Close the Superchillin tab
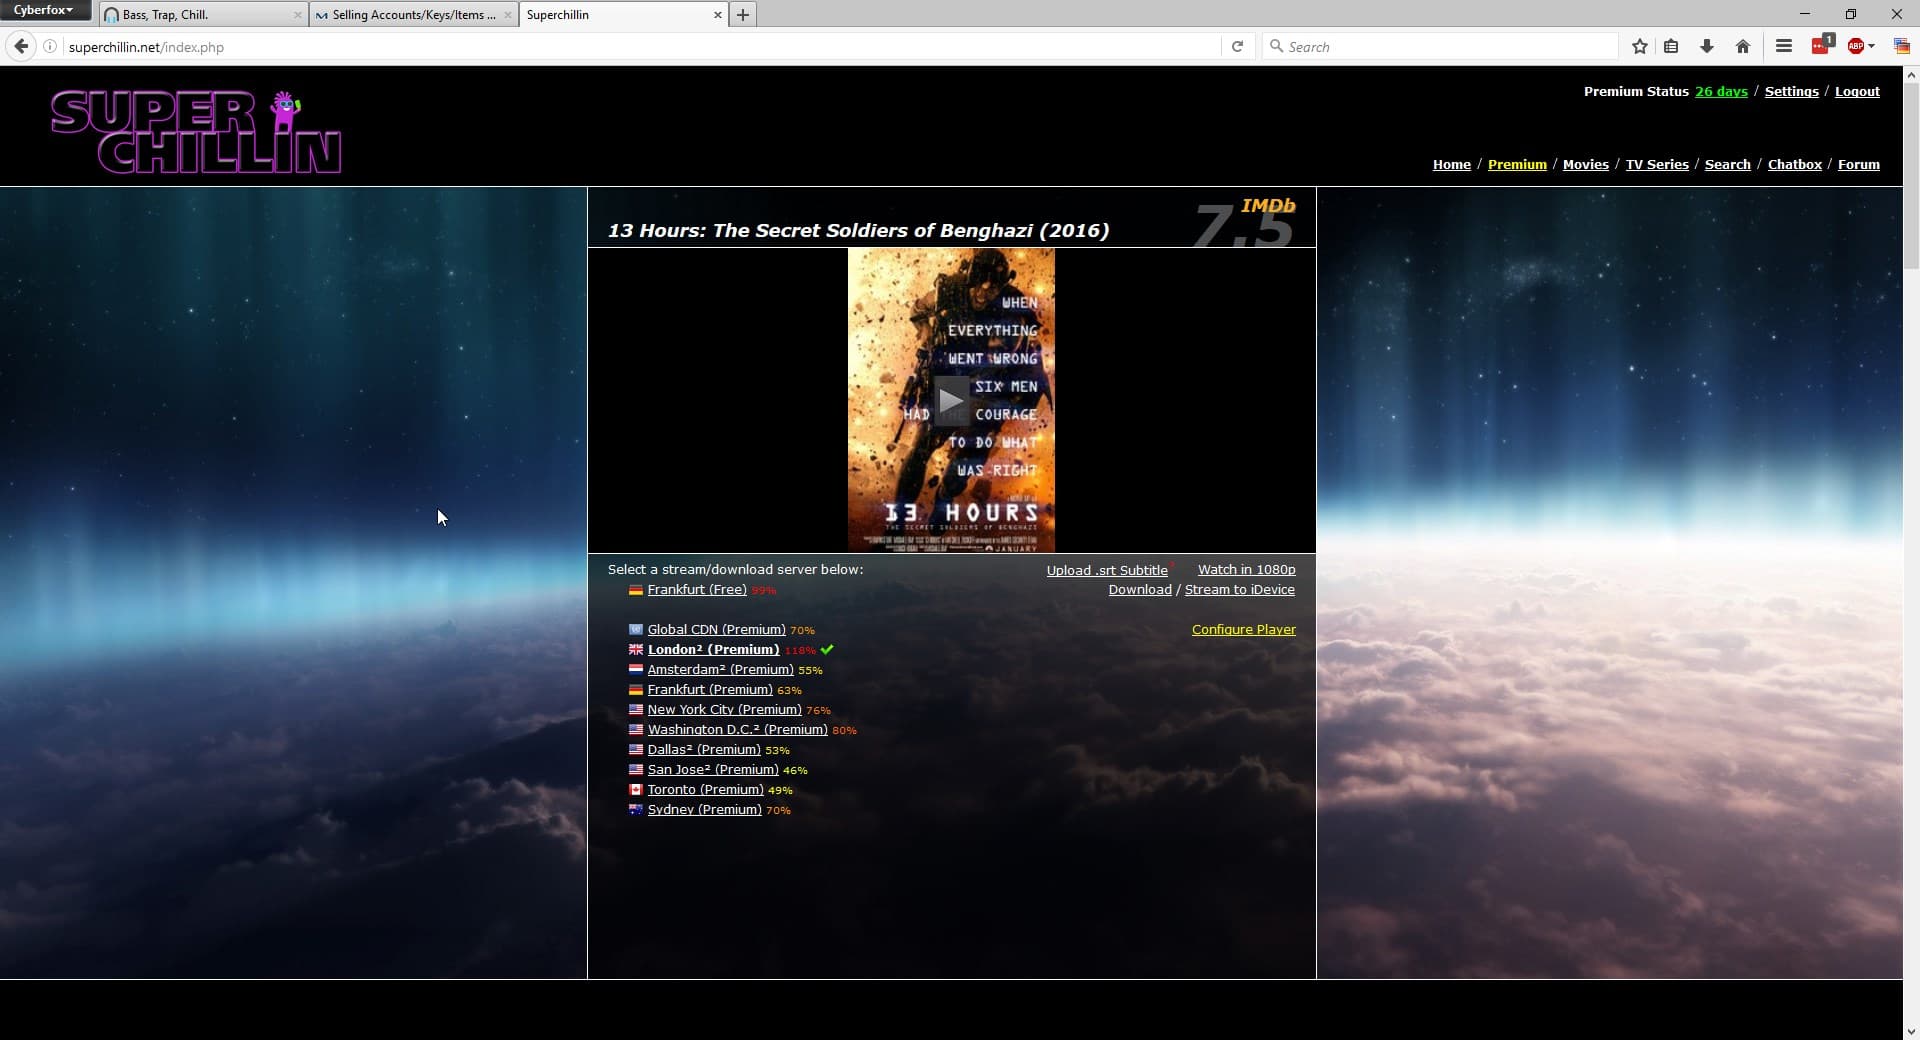1920x1040 pixels. pos(717,15)
